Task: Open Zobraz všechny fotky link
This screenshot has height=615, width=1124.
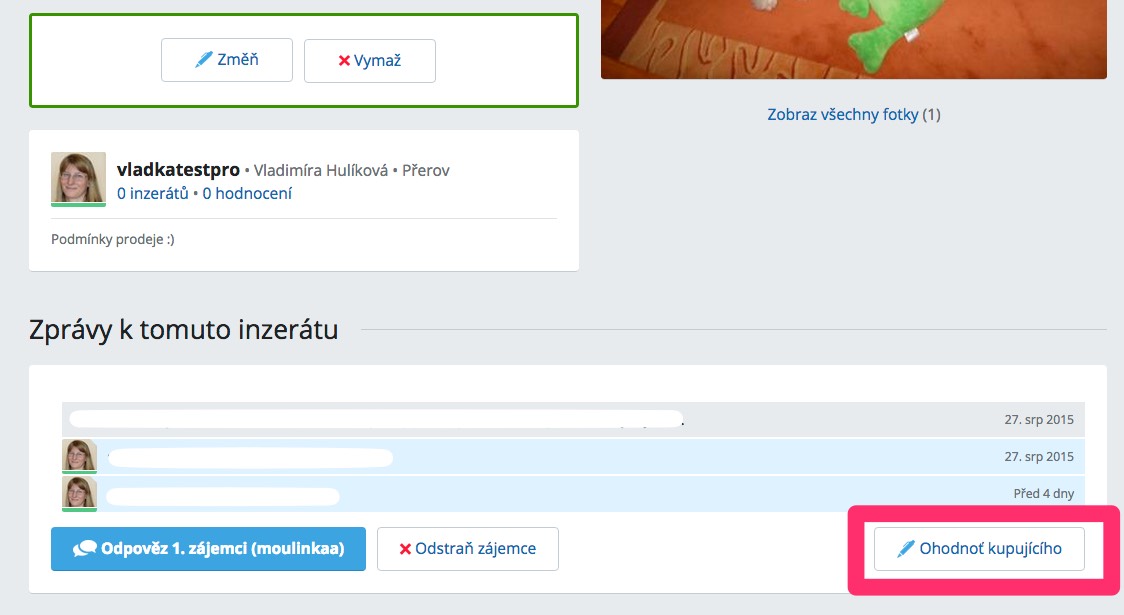Action: pyautogui.click(x=854, y=115)
